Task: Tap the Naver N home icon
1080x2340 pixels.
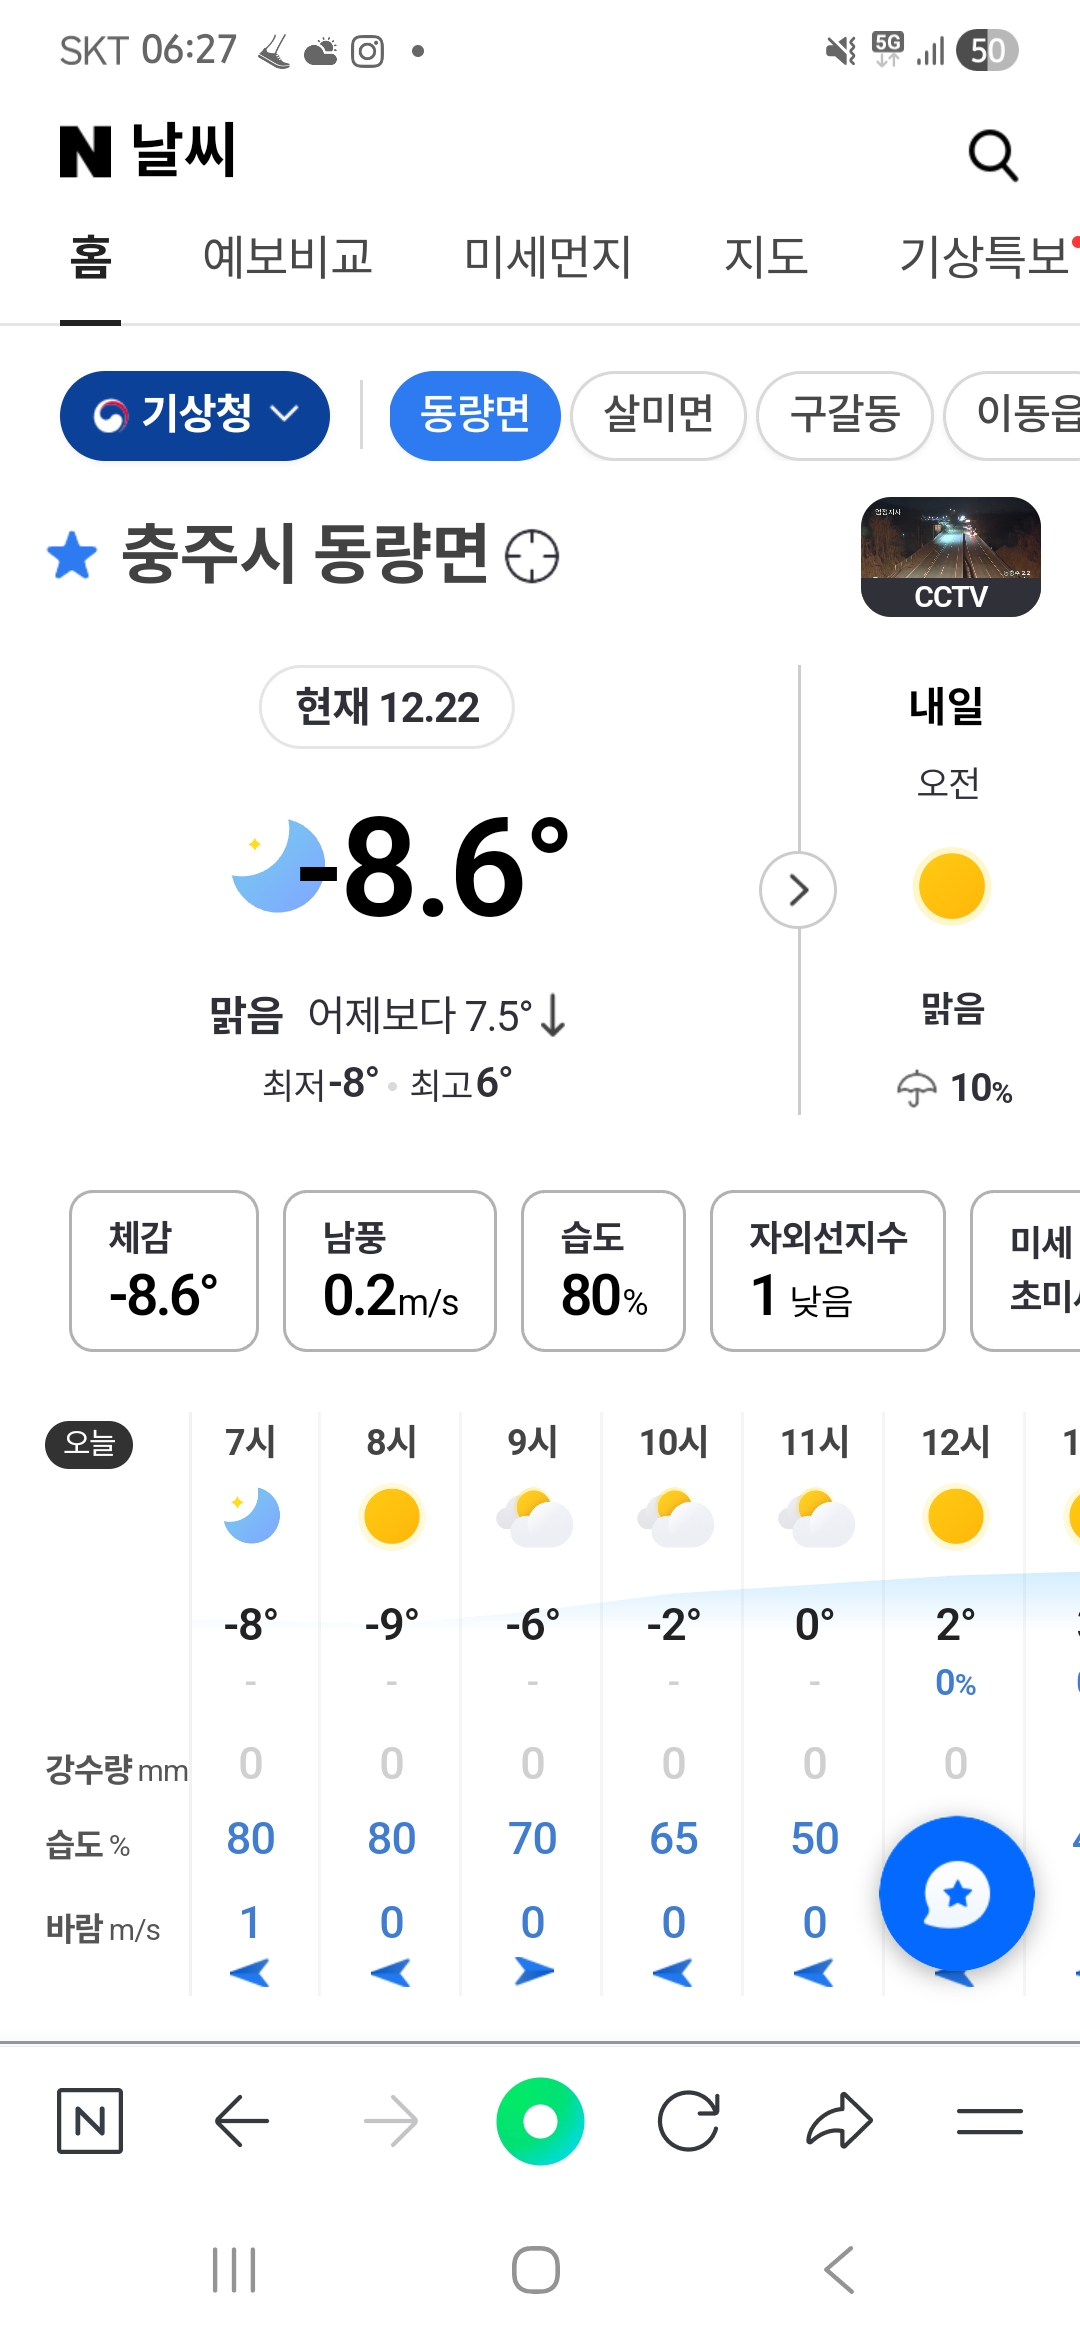Action: point(90,2120)
